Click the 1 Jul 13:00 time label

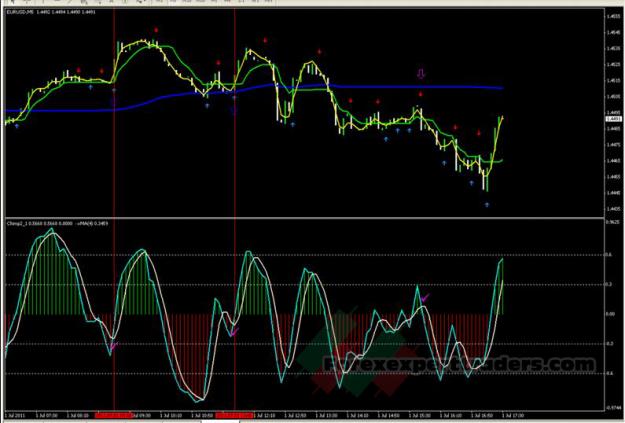point(326,415)
